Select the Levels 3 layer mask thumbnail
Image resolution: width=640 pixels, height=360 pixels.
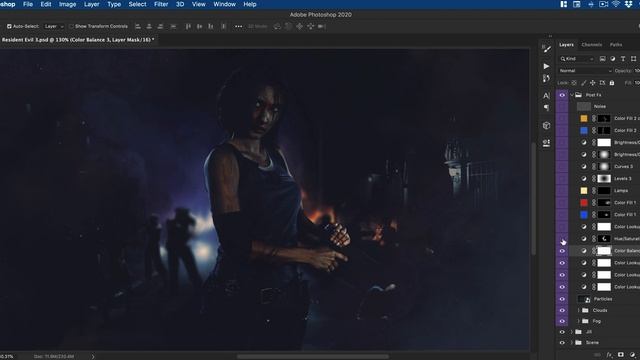[604, 179]
